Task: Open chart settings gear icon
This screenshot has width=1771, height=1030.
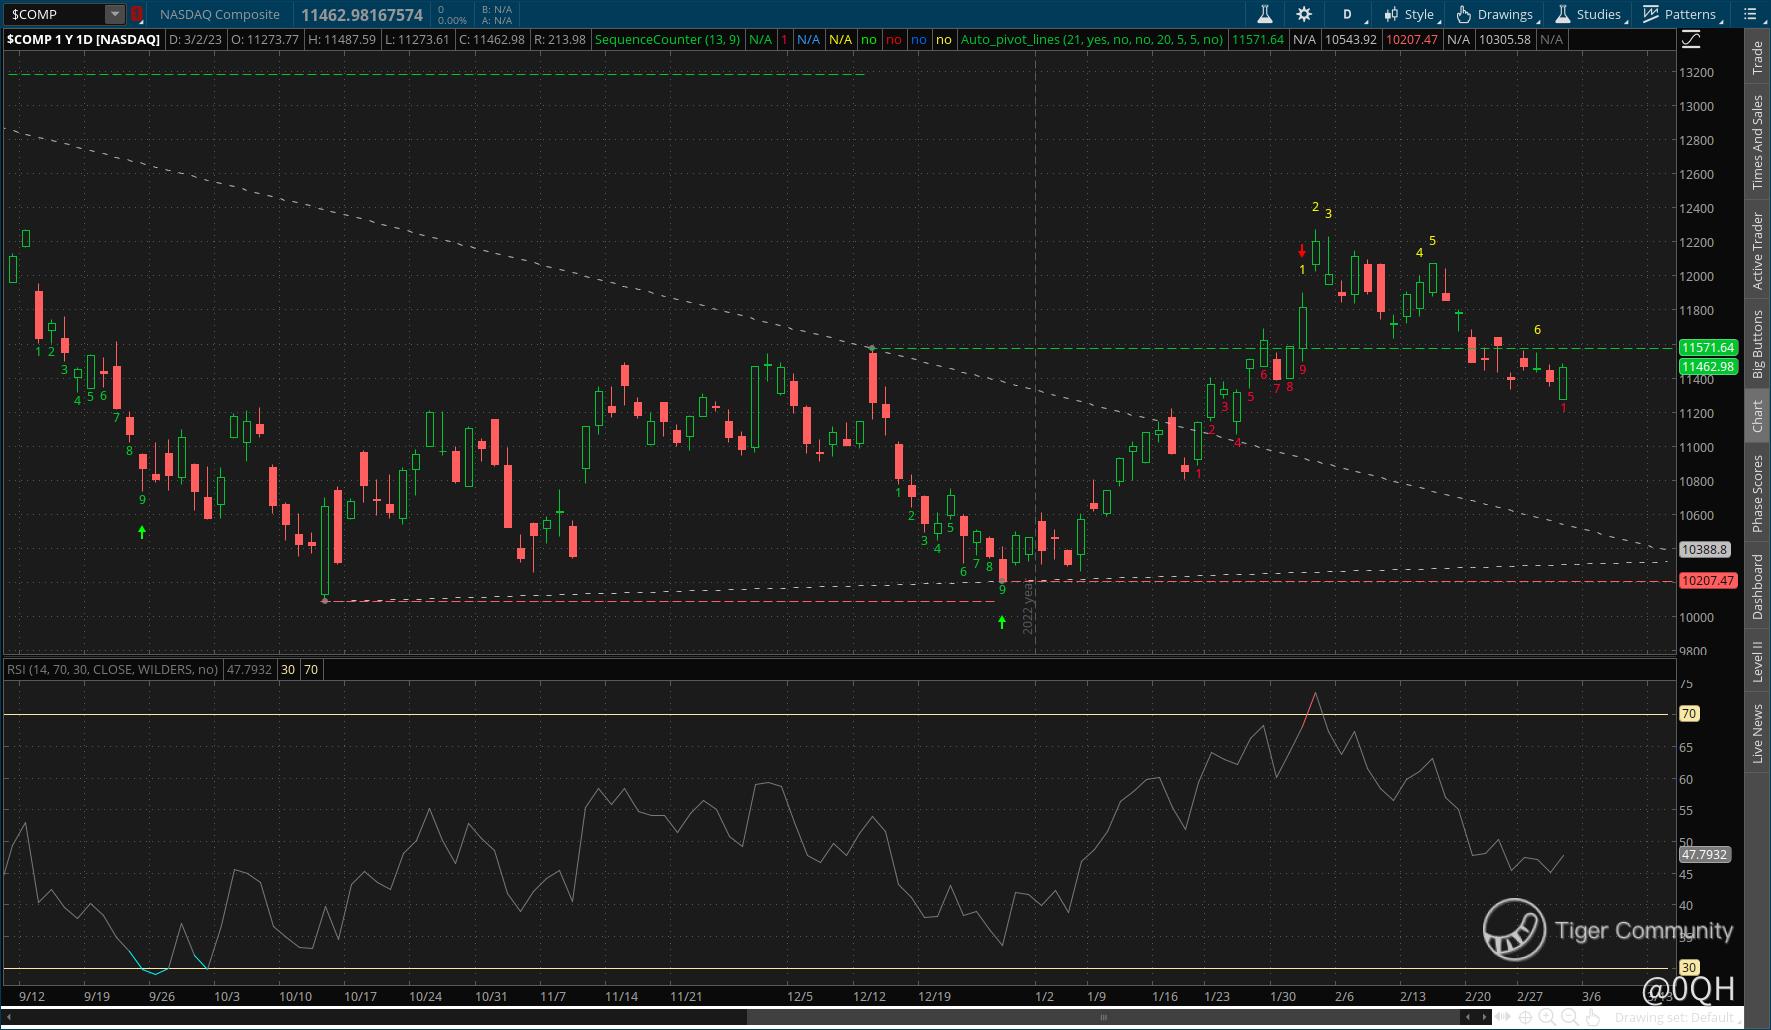Action: pyautogui.click(x=1303, y=14)
